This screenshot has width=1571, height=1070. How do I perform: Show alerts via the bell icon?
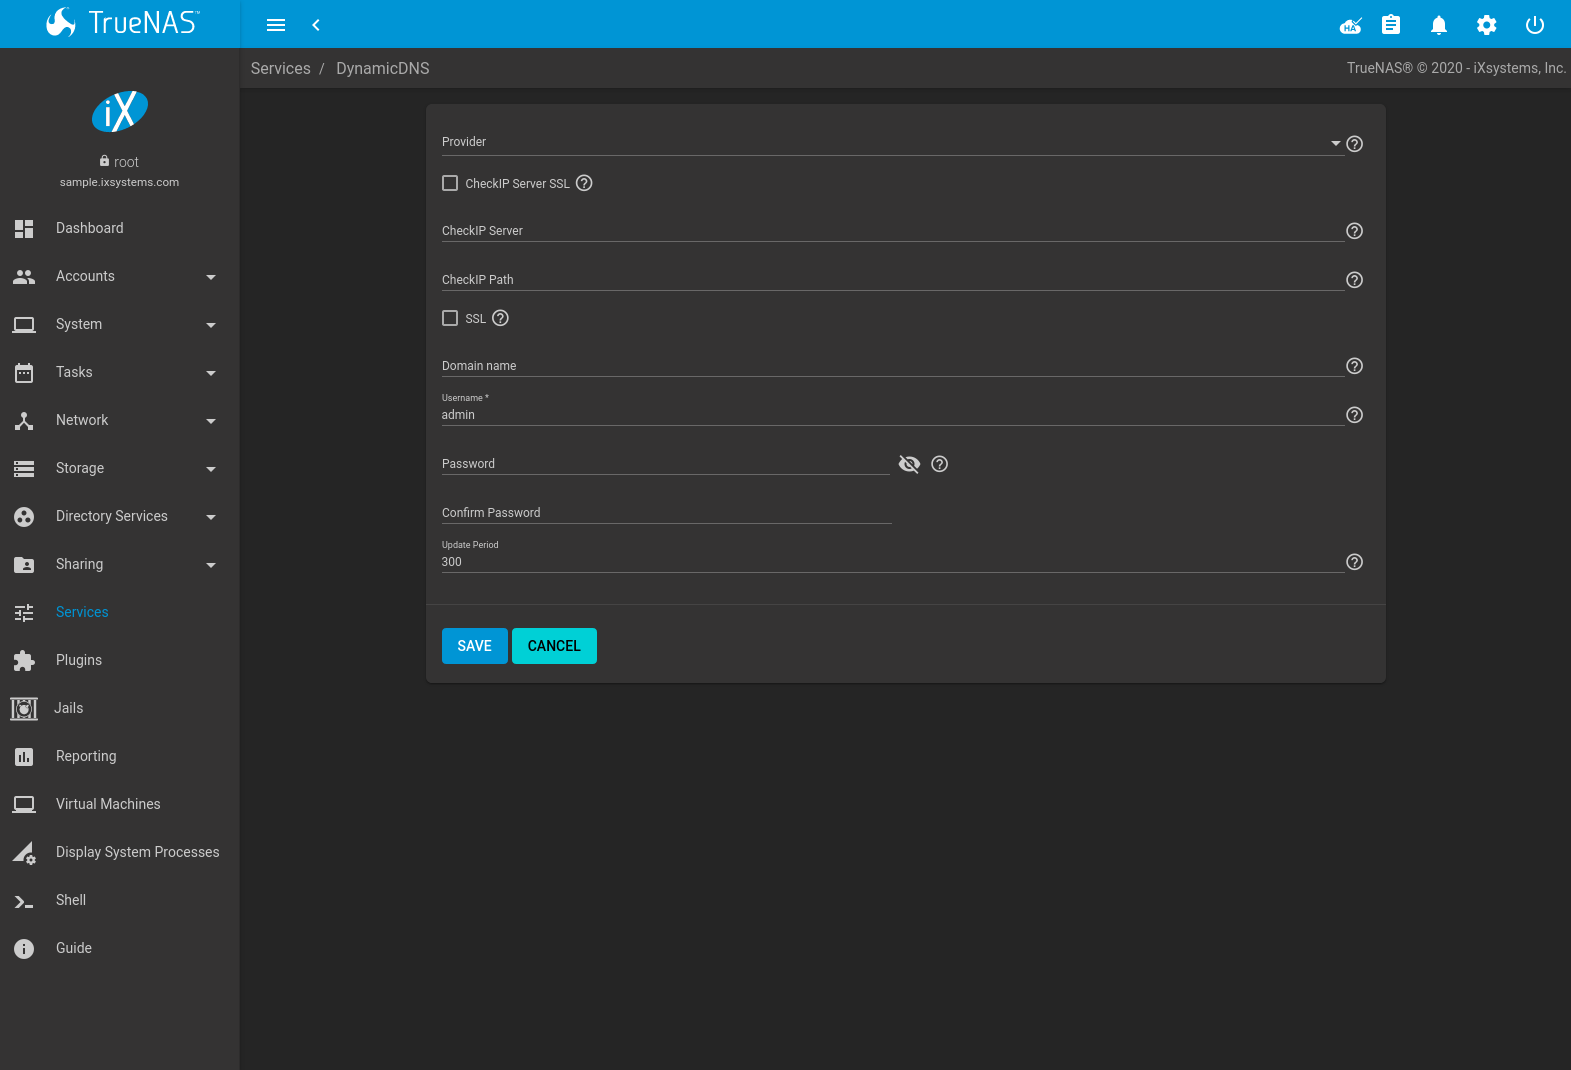(x=1439, y=25)
